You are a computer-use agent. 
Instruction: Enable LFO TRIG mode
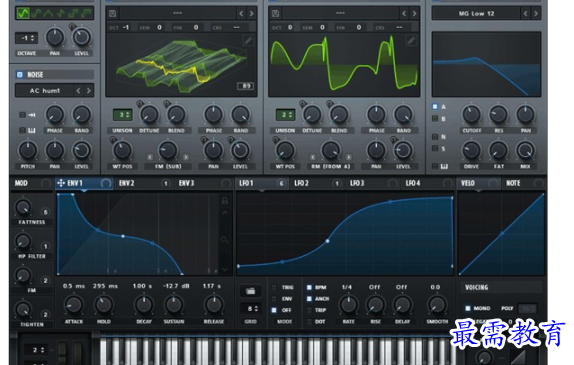[x=274, y=287]
